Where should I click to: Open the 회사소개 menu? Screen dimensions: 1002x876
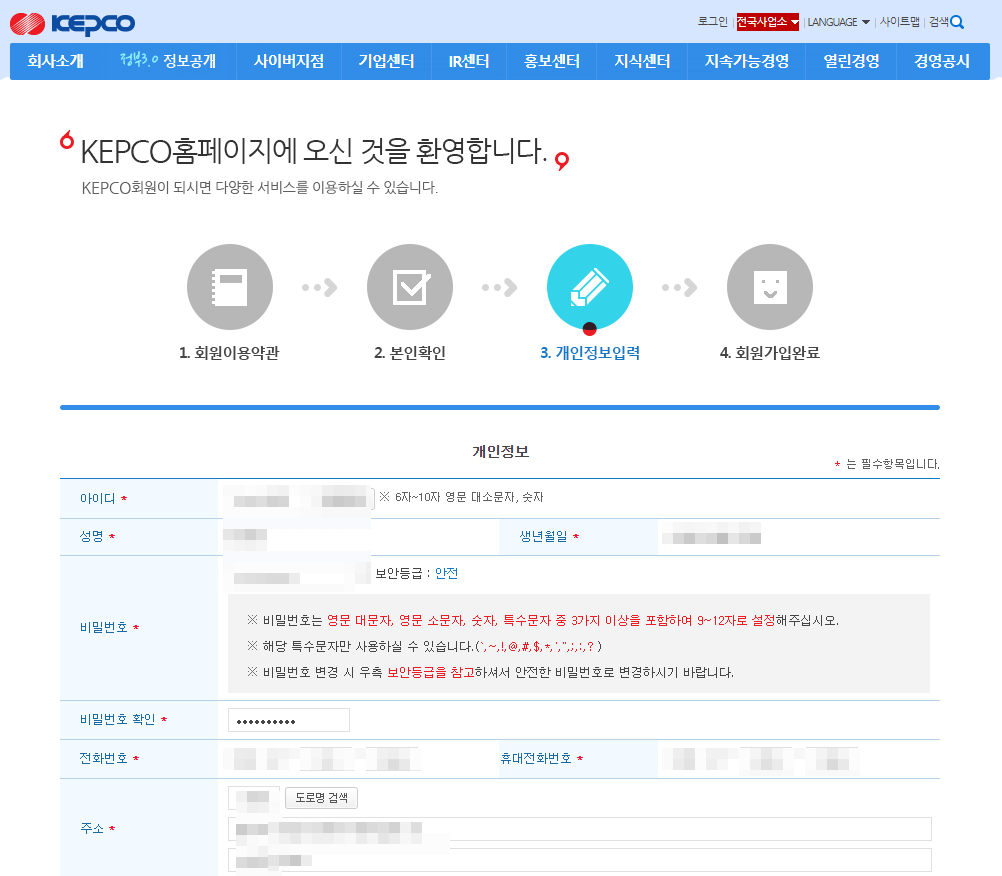point(56,61)
